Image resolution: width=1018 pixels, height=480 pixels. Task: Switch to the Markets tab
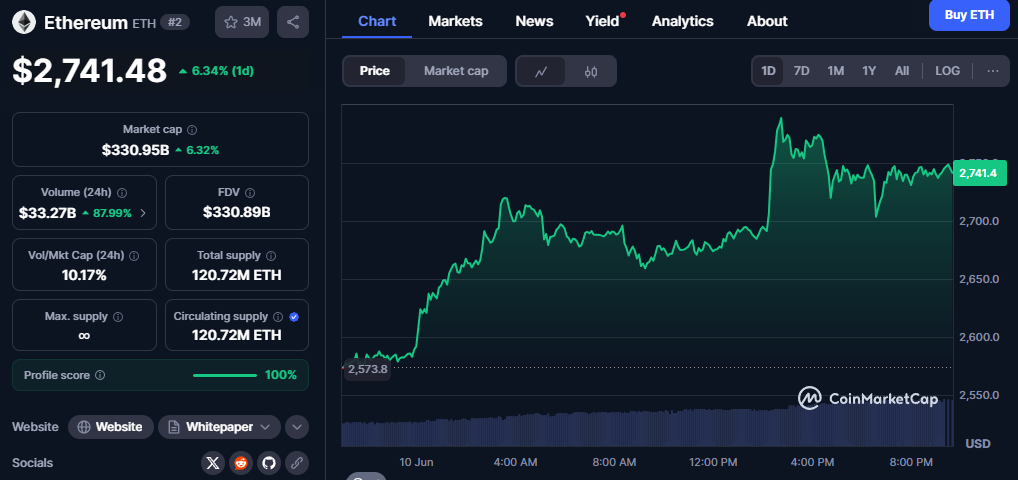(455, 21)
